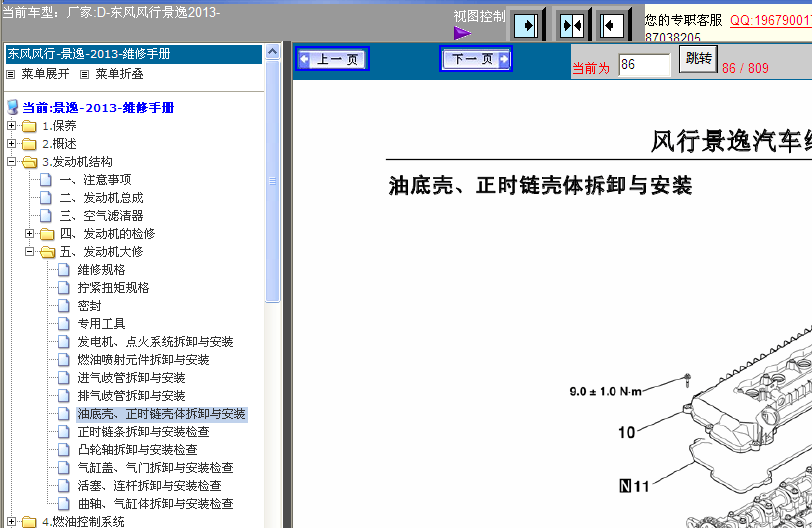Screen dimensions: 812x528
Task: Expand the 四、发动机的检修 folder
Action: point(30,234)
